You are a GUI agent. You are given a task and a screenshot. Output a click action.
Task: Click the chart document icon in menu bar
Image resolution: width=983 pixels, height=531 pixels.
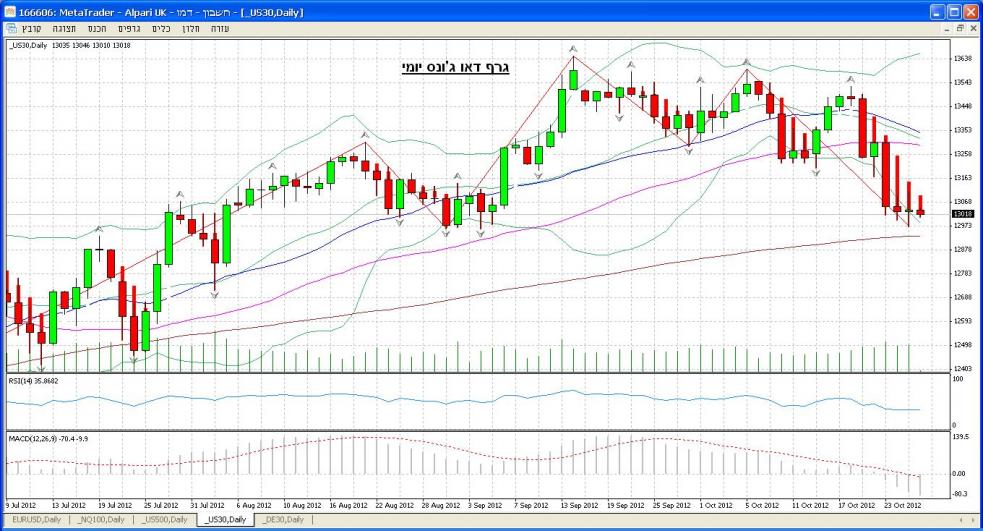(x=11, y=29)
